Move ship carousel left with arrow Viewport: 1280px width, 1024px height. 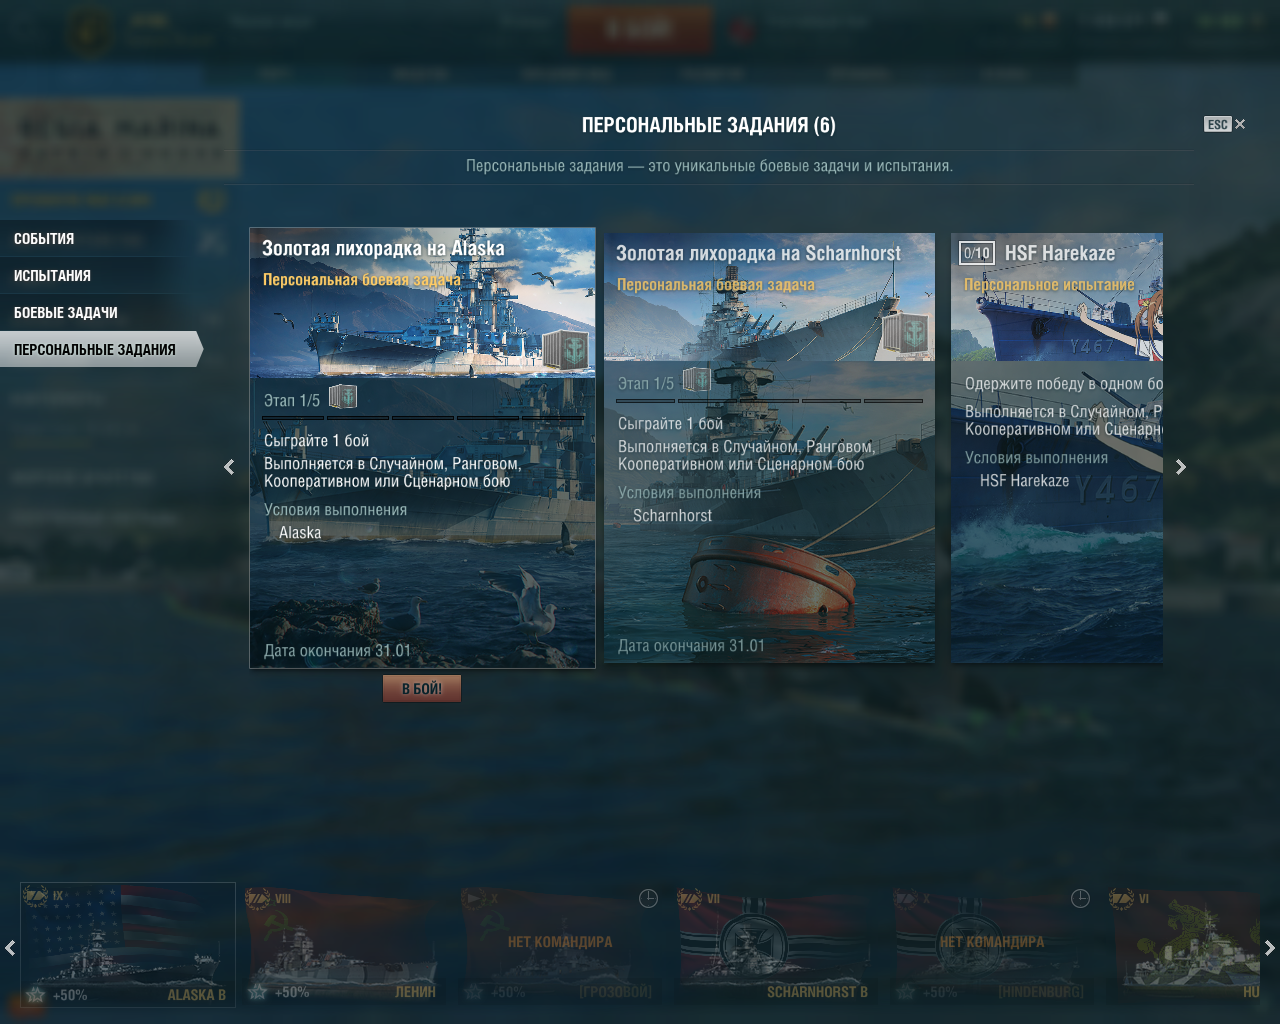click(x=10, y=948)
